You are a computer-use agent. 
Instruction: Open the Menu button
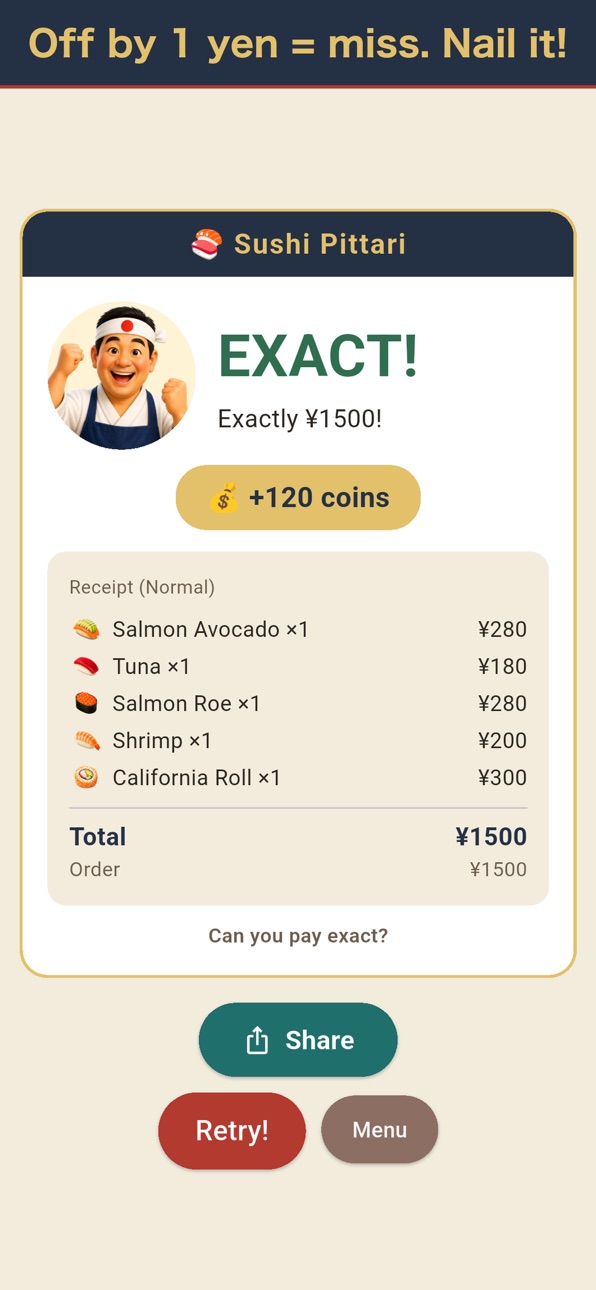[x=380, y=1130]
